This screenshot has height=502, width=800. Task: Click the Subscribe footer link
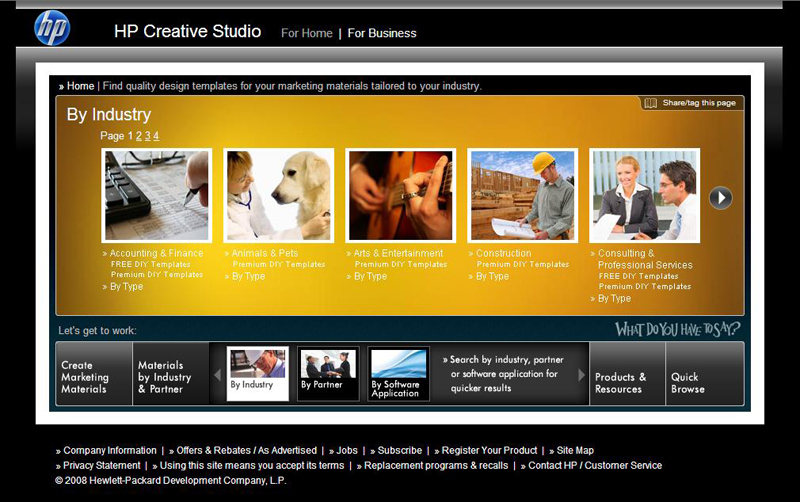(399, 450)
